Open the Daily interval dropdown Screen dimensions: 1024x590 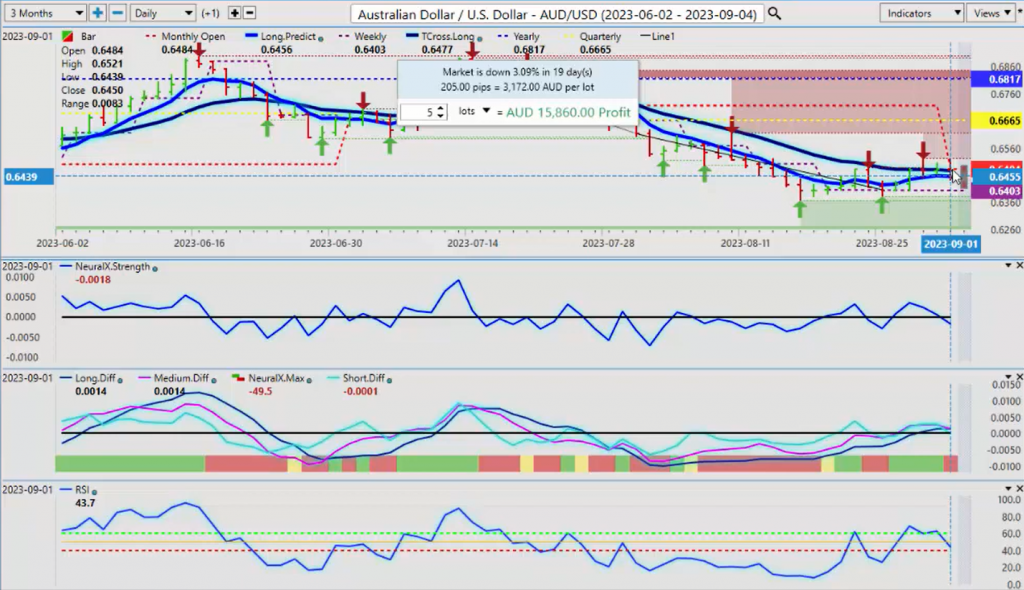[x=162, y=13]
